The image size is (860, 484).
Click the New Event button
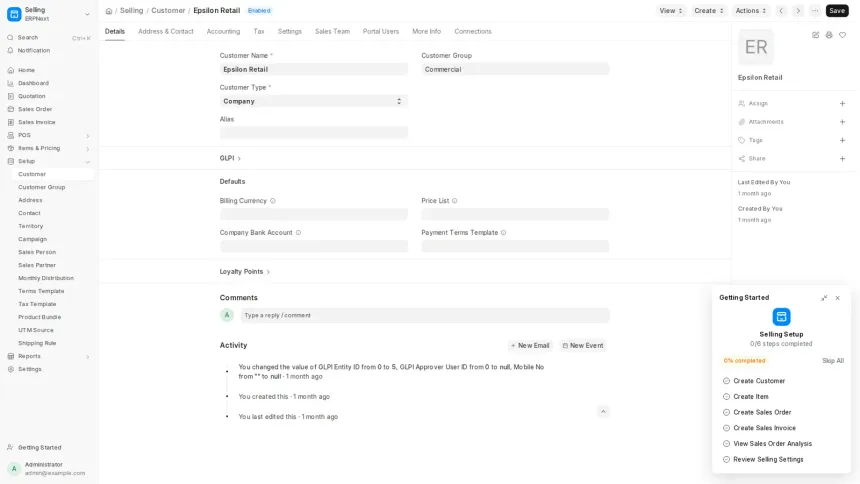pyautogui.click(x=582, y=346)
